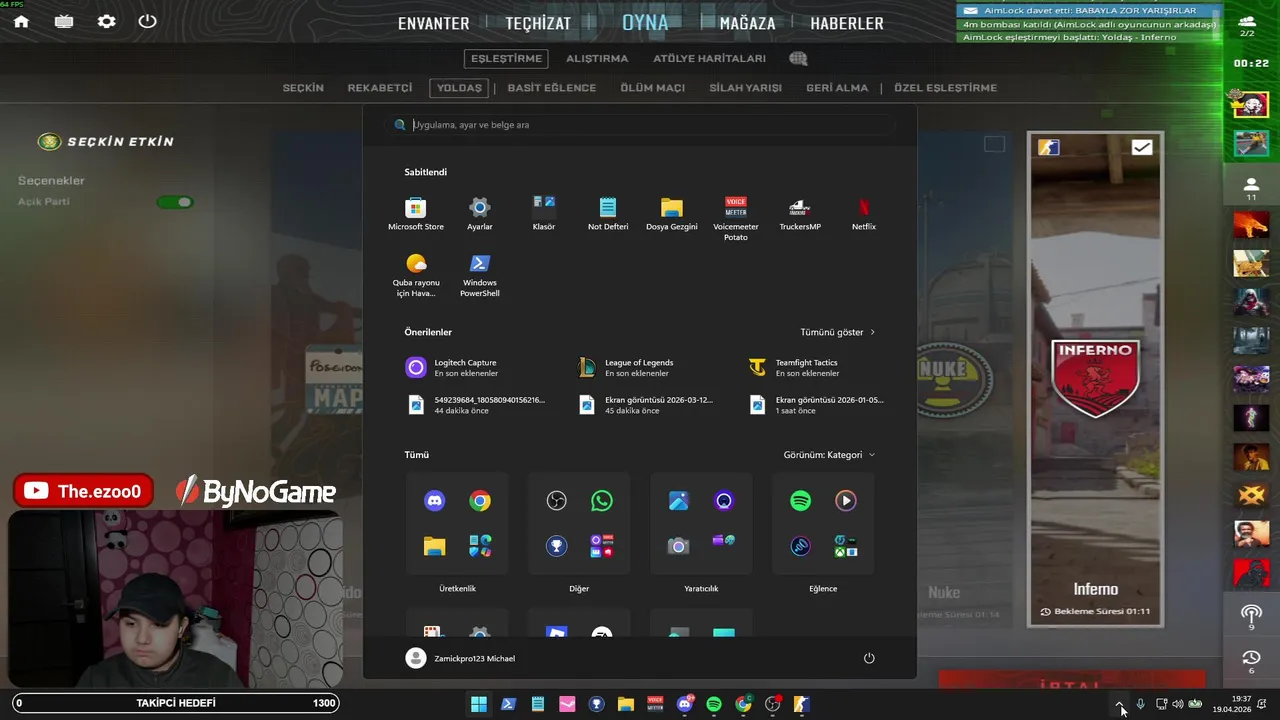This screenshot has width=1280, height=720.
Task: Open the ENVANTER menu
Action: pyautogui.click(x=433, y=23)
